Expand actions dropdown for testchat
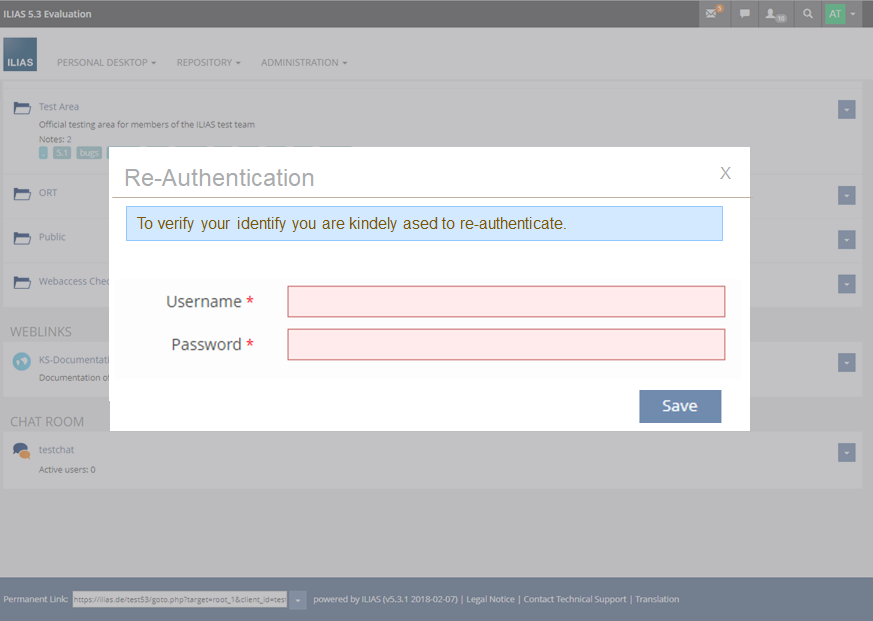The image size is (873, 621). tap(846, 453)
